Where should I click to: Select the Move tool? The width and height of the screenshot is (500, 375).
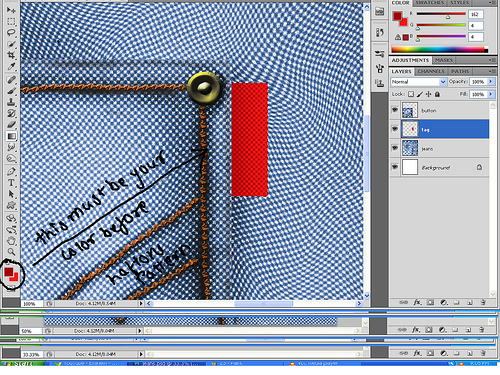pyautogui.click(x=11, y=10)
